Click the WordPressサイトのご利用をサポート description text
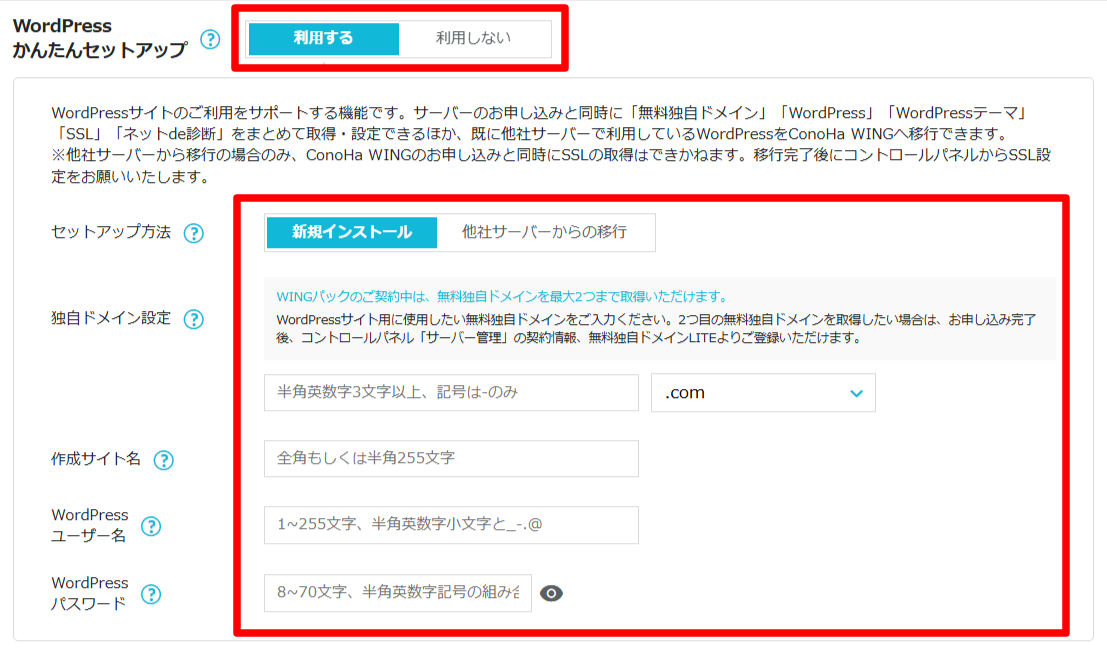 [x=551, y=145]
